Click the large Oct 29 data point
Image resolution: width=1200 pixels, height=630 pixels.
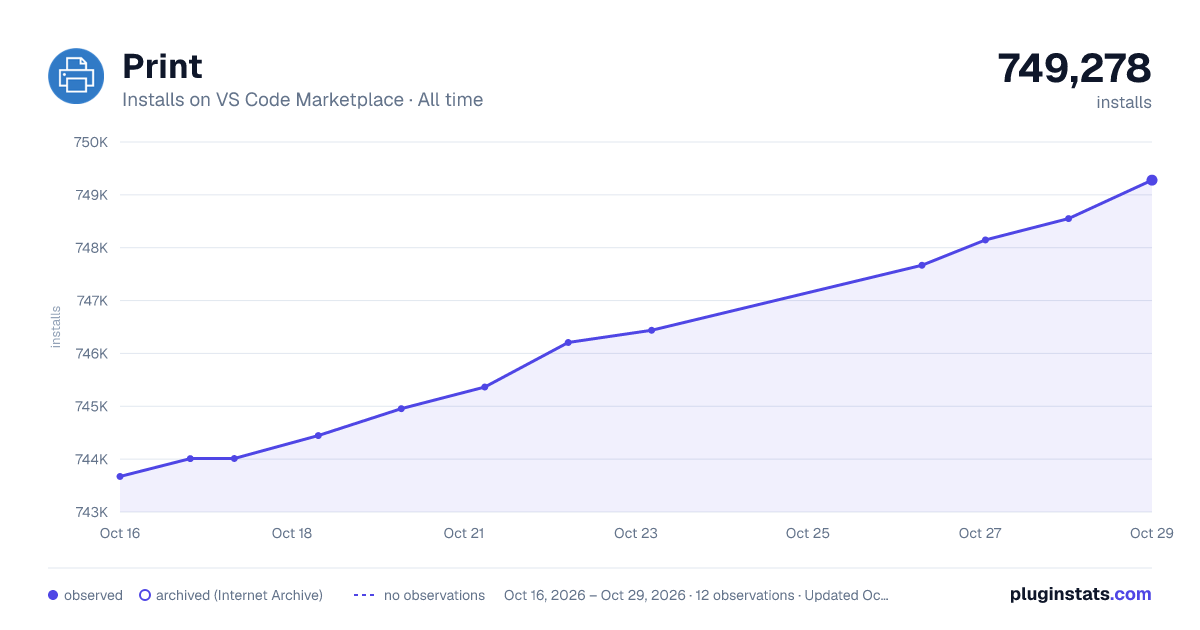coord(1152,180)
